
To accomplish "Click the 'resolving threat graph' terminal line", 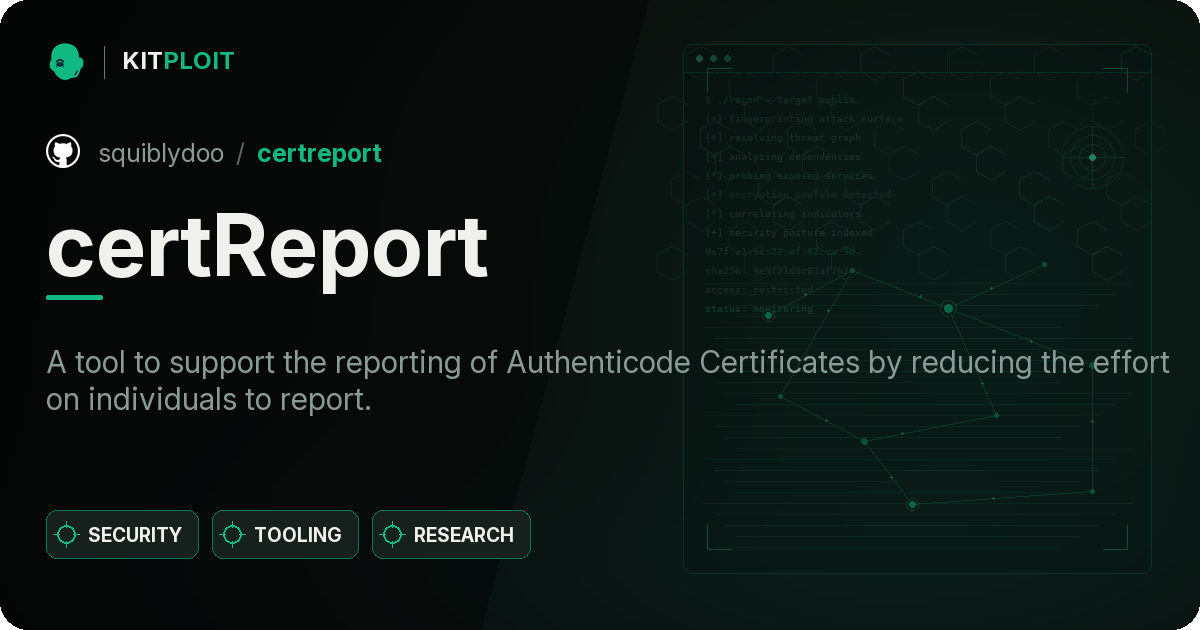I will coord(782,138).
